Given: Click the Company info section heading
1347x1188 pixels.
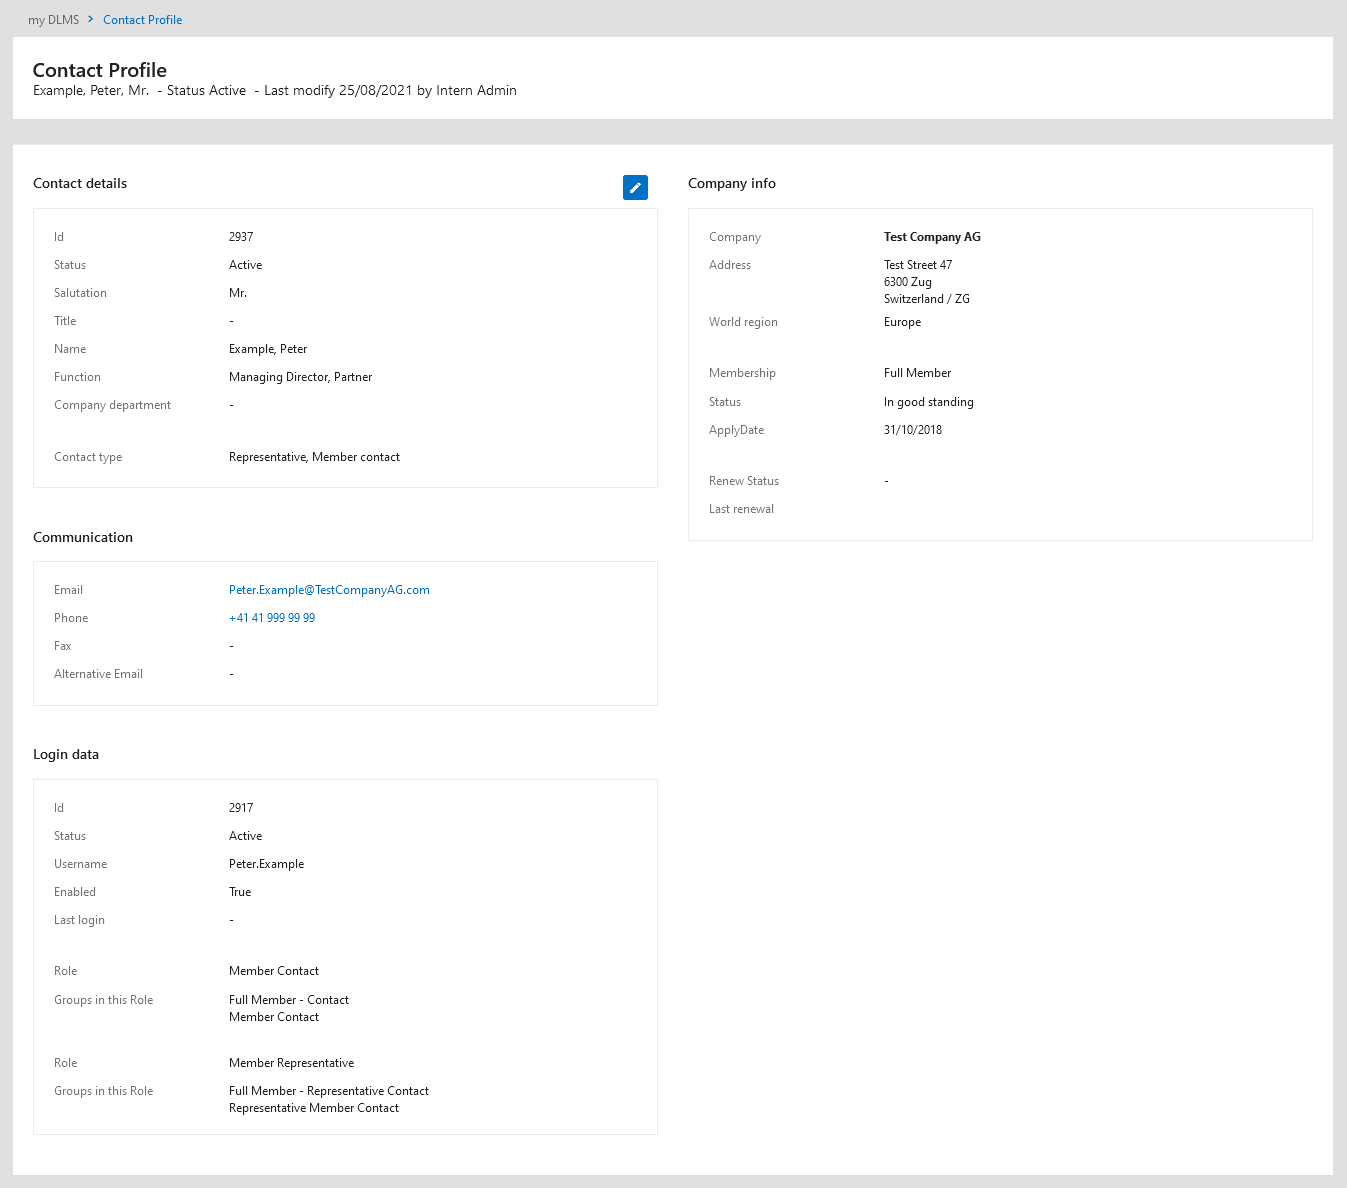Looking at the screenshot, I should click(x=732, y=183).
